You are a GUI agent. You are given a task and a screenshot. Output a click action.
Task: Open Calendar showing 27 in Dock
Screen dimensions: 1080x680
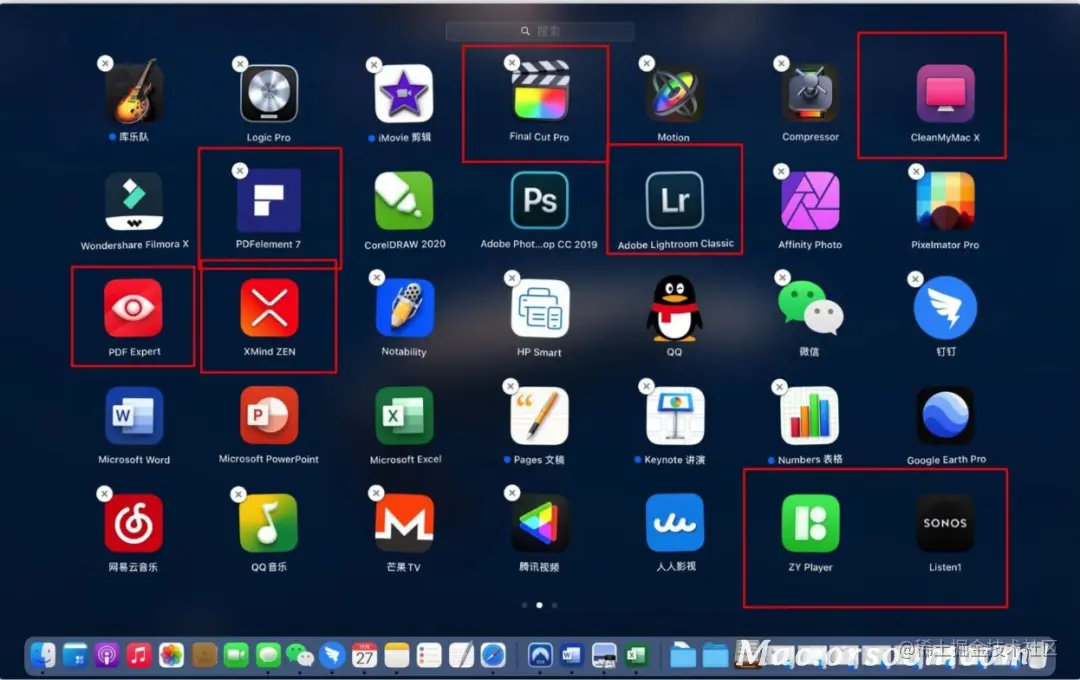pyautogui.click(x=364, y=655)
